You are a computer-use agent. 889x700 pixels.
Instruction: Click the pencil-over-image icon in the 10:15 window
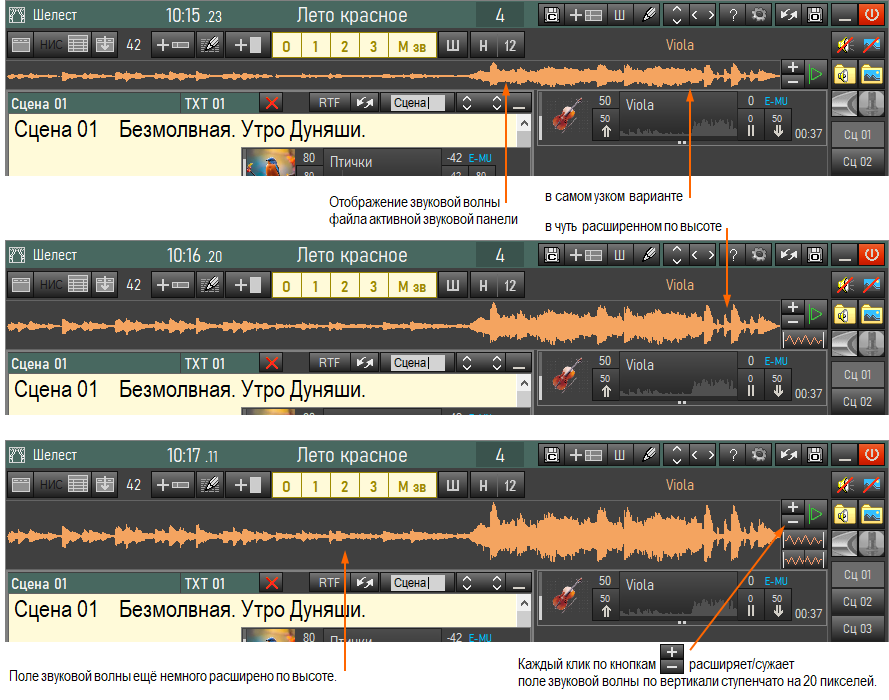coord(210,45)
